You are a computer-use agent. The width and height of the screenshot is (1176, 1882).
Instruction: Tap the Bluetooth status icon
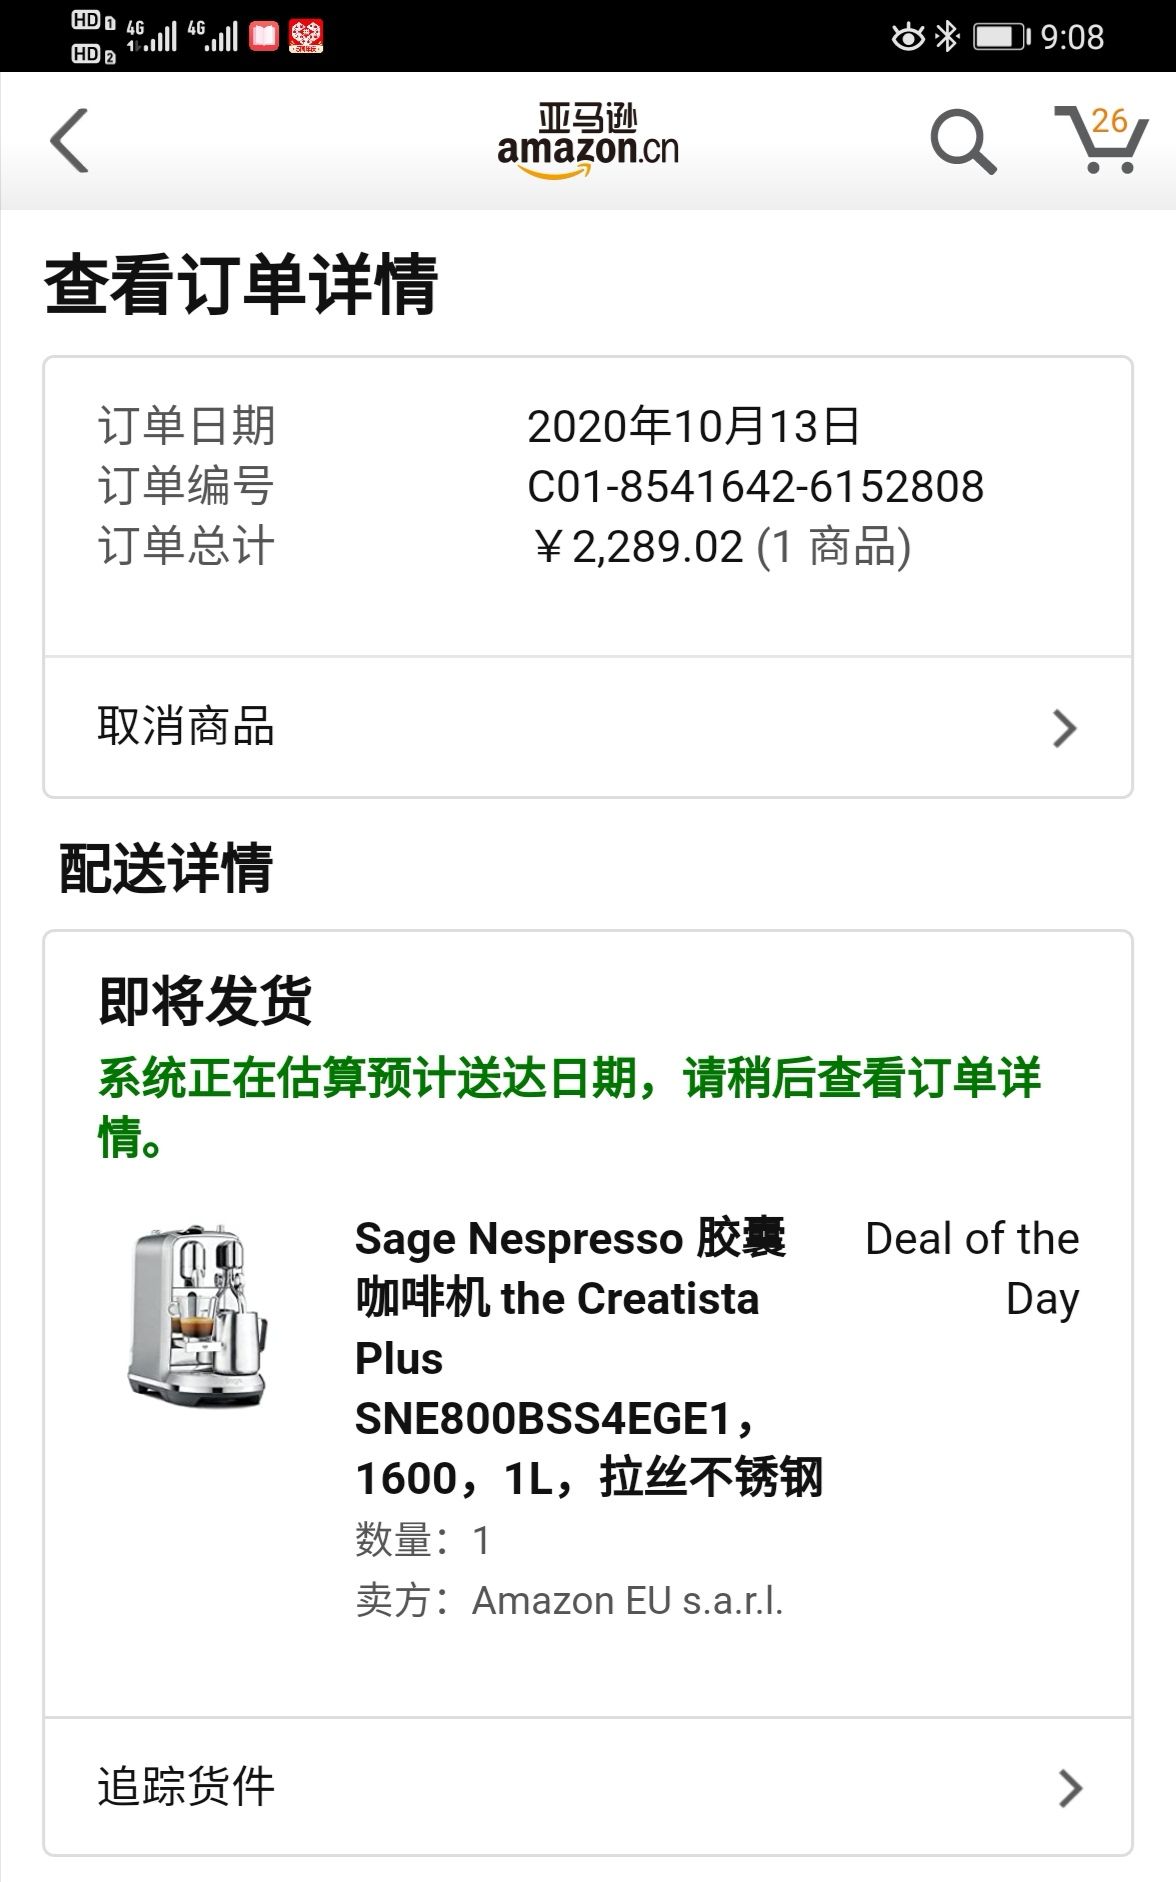coord(946,37)
